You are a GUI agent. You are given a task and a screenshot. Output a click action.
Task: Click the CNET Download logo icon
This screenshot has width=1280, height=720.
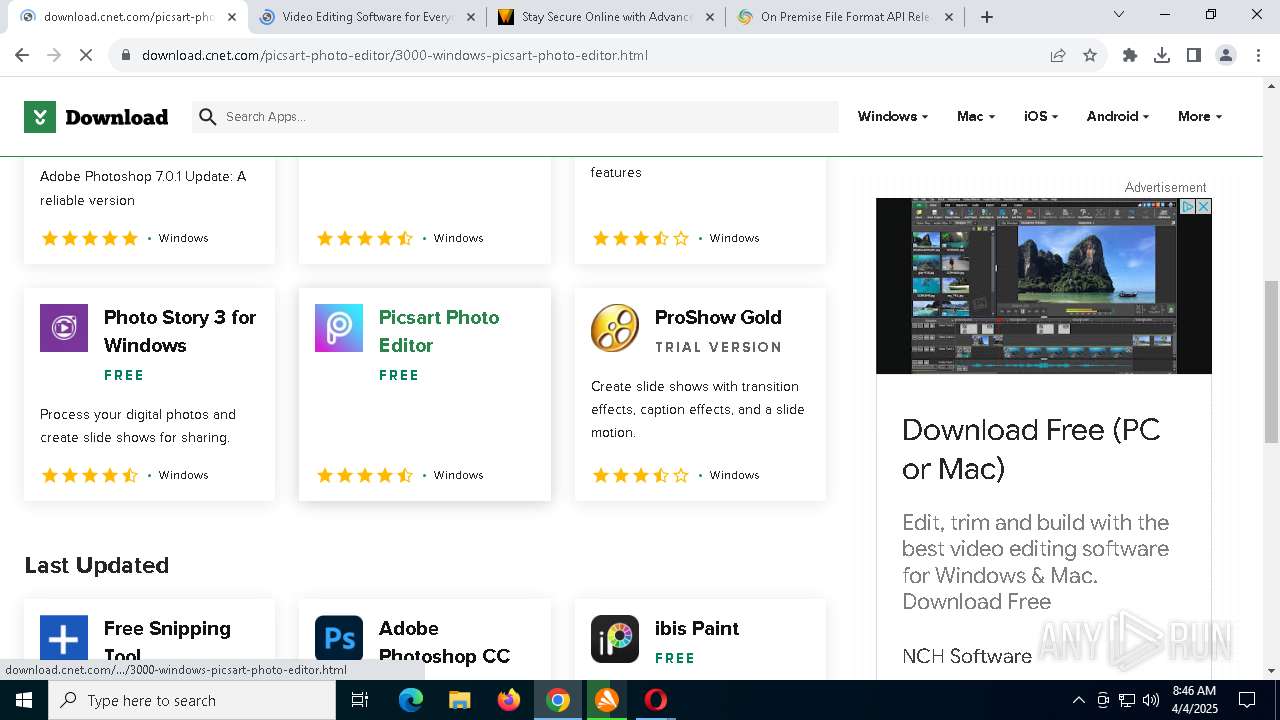40,117
